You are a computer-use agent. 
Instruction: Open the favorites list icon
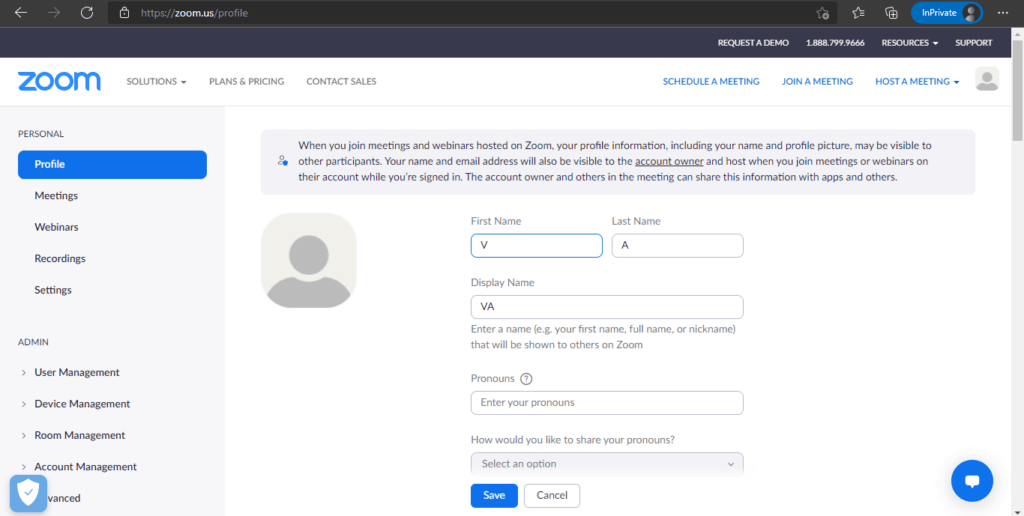coord(858,12)
